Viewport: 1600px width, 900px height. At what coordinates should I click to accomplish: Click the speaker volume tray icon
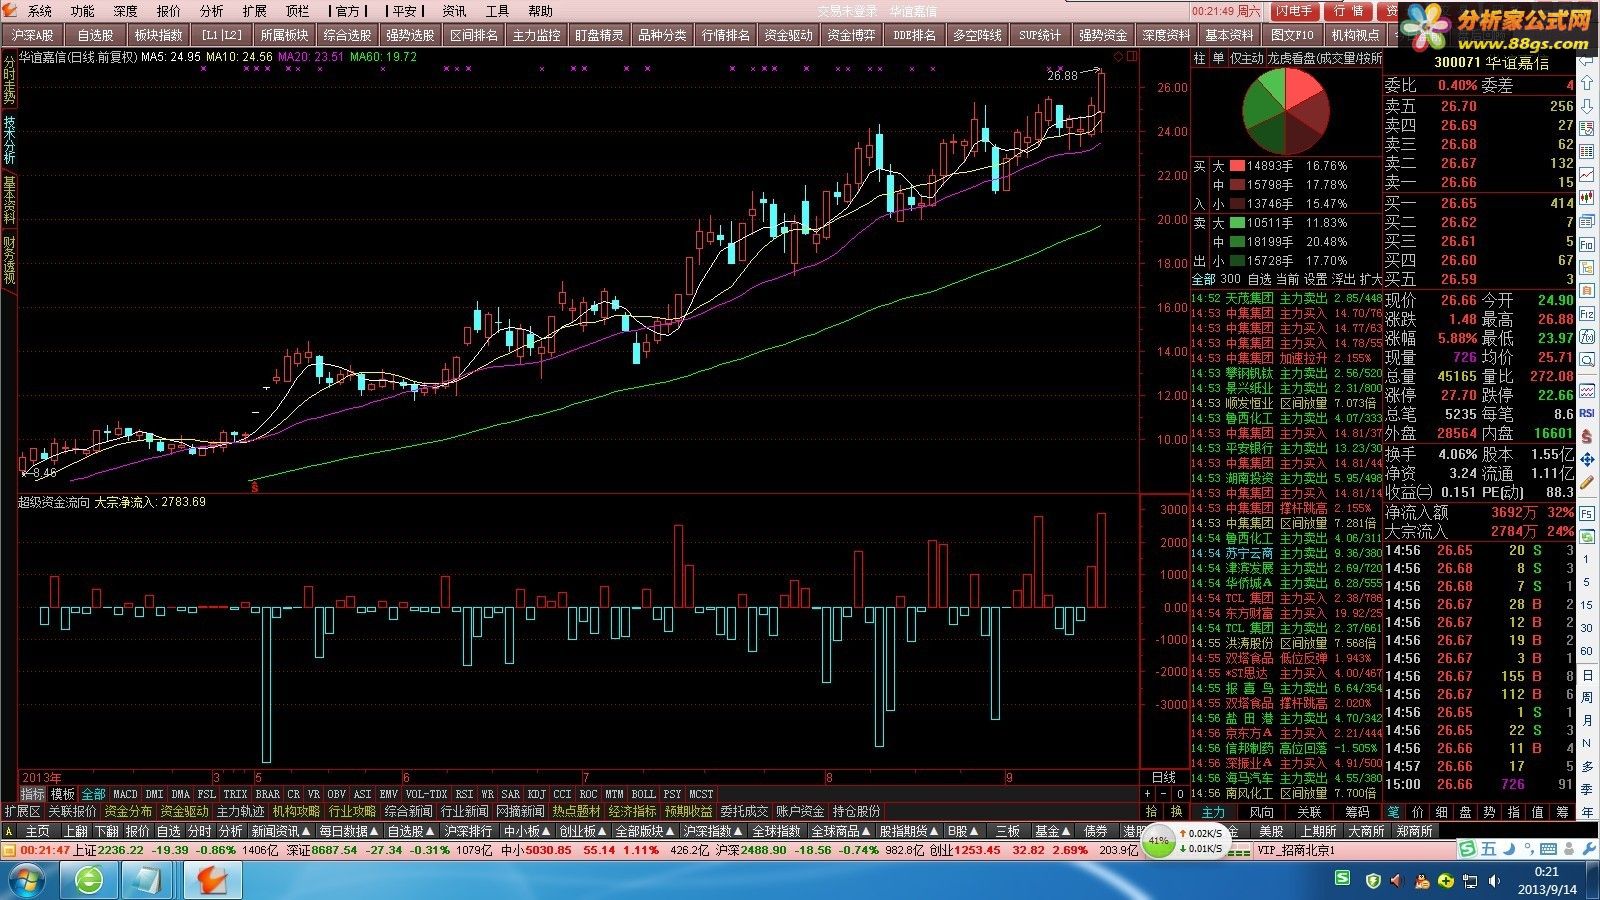point(1493,880)
